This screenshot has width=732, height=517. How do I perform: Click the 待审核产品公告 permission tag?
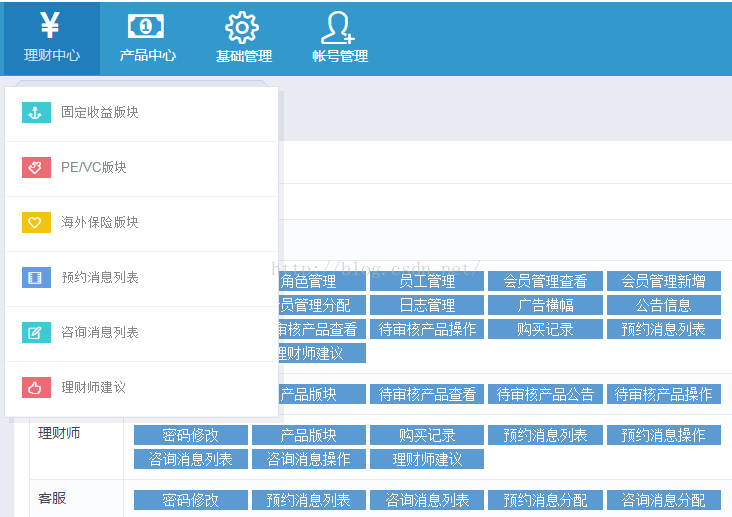coord(545,394)
